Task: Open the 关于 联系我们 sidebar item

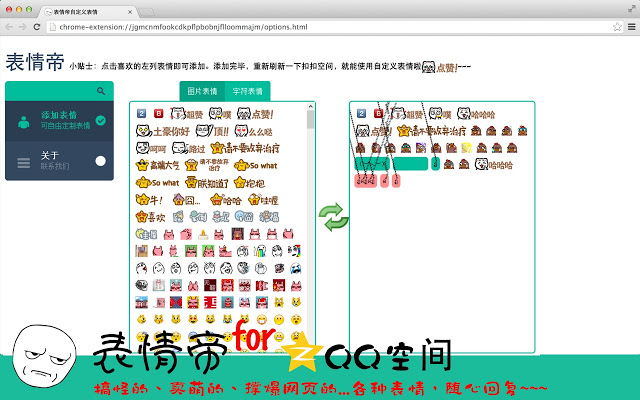Action: tap(59, 161)
